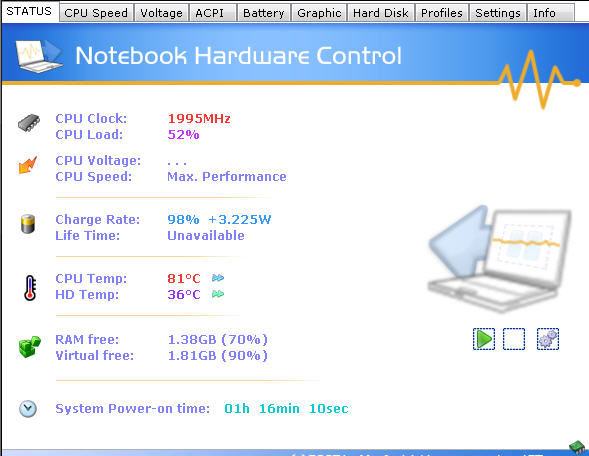The image size is (589, 456).
Task: Click the CPU Speed label in status list
Action: click(94, 177)
